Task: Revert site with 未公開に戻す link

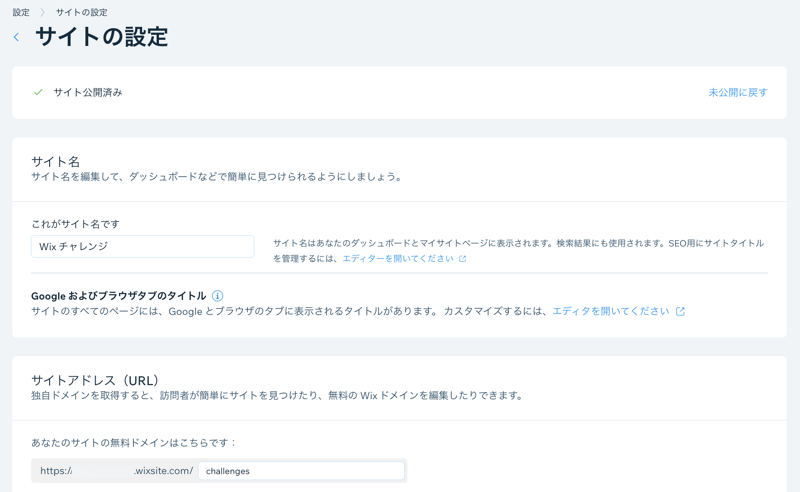Action: (x=737, y=92)
